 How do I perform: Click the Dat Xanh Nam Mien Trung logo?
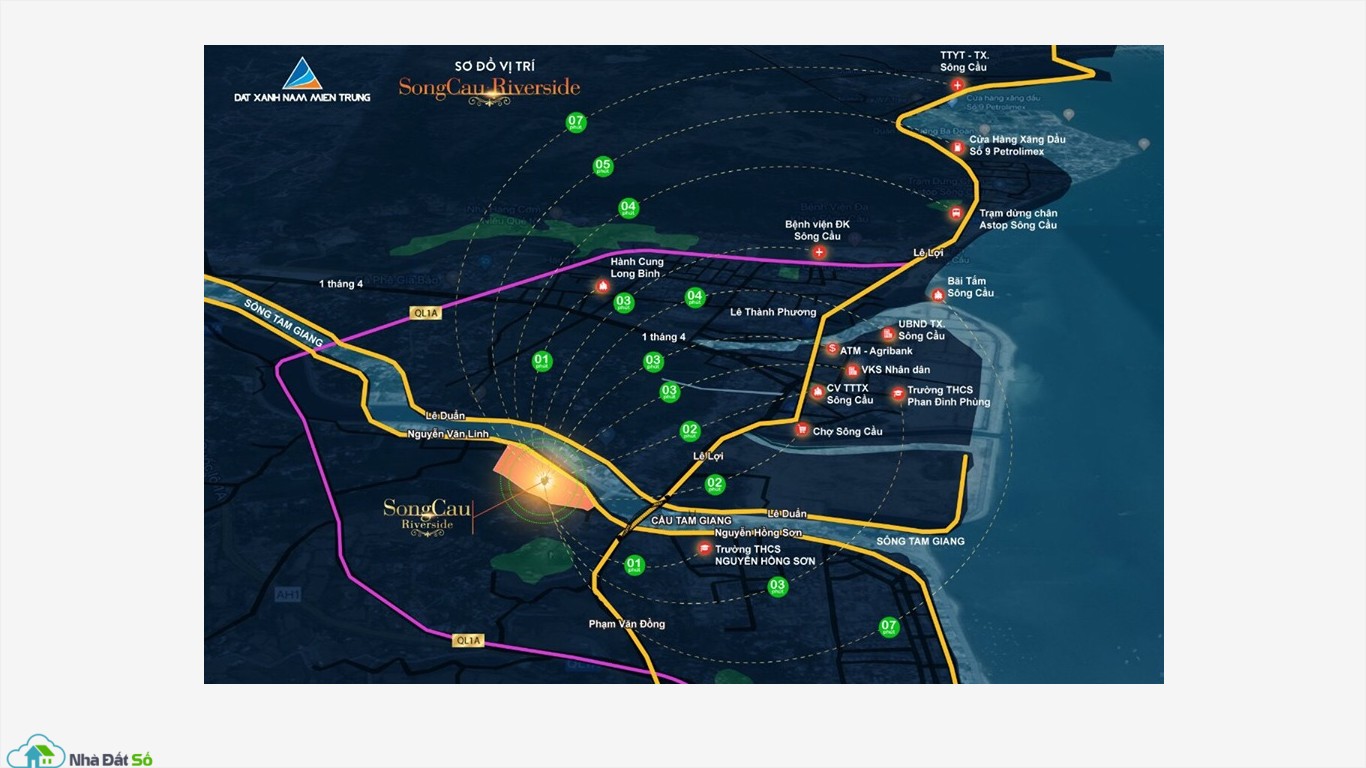pyautogui.click(x=302, y=80)
